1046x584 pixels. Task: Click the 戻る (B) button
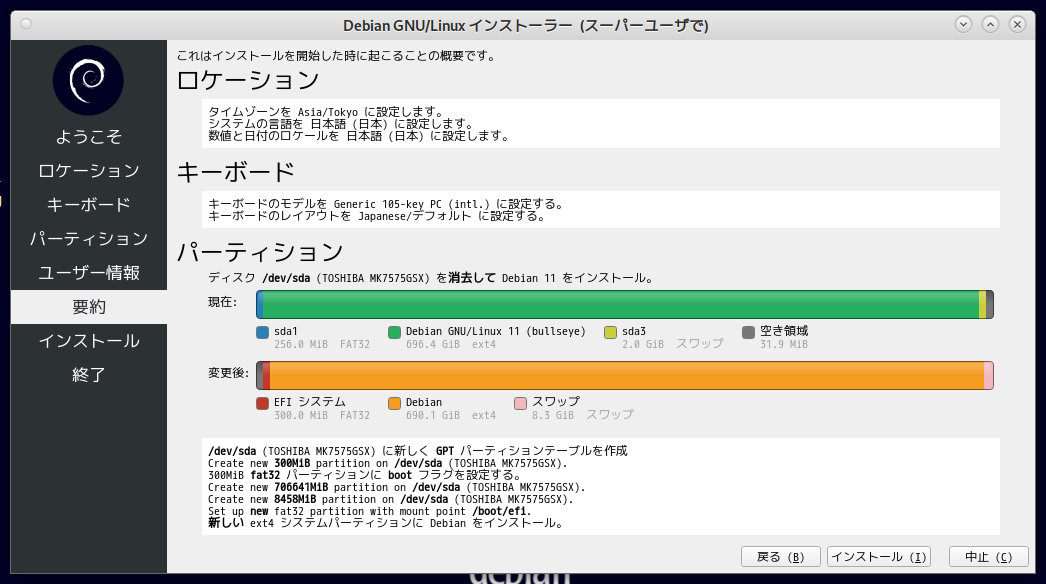pos(780,557)
